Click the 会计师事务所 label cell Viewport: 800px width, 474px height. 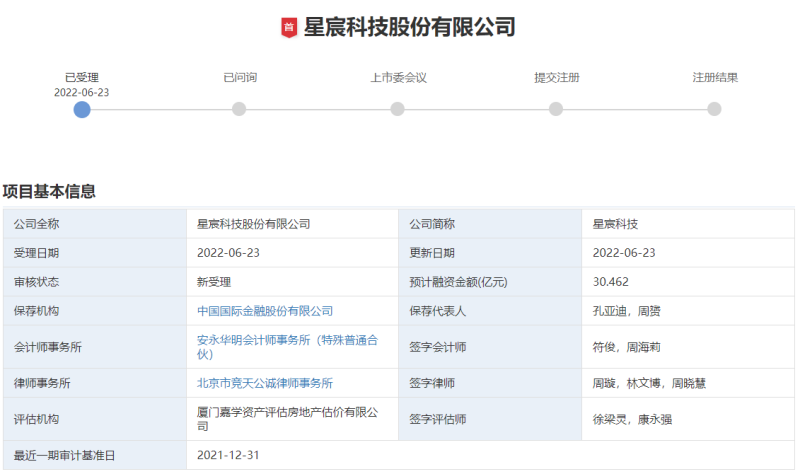95,347
